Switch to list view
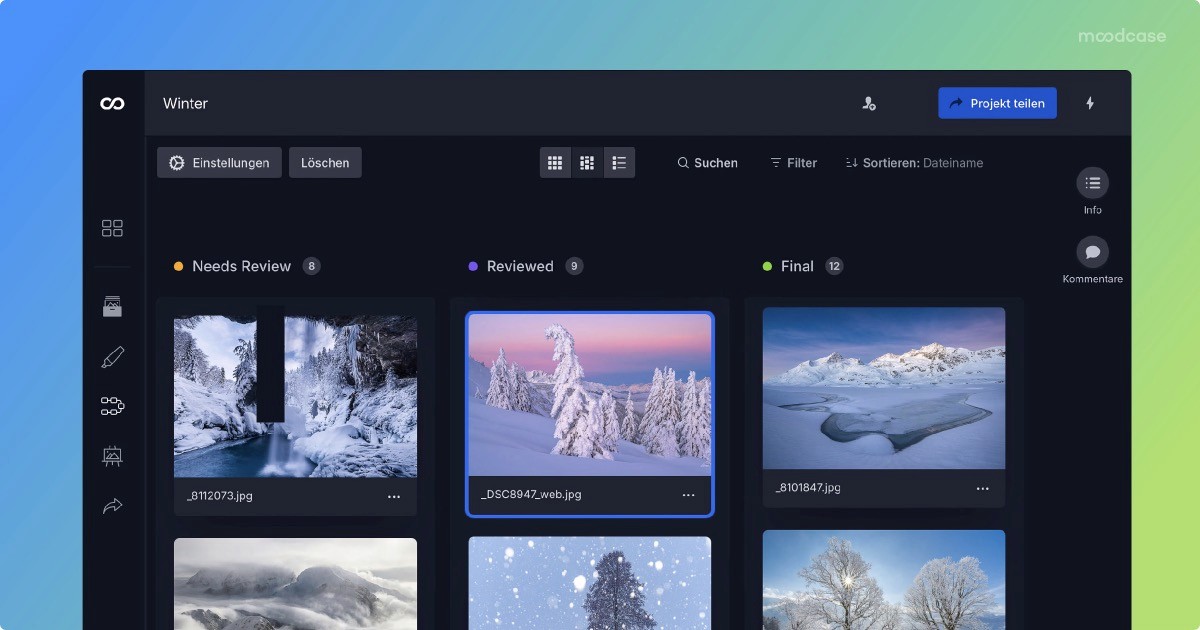This screenshot has height=630, width=1200. coord(619,163)
